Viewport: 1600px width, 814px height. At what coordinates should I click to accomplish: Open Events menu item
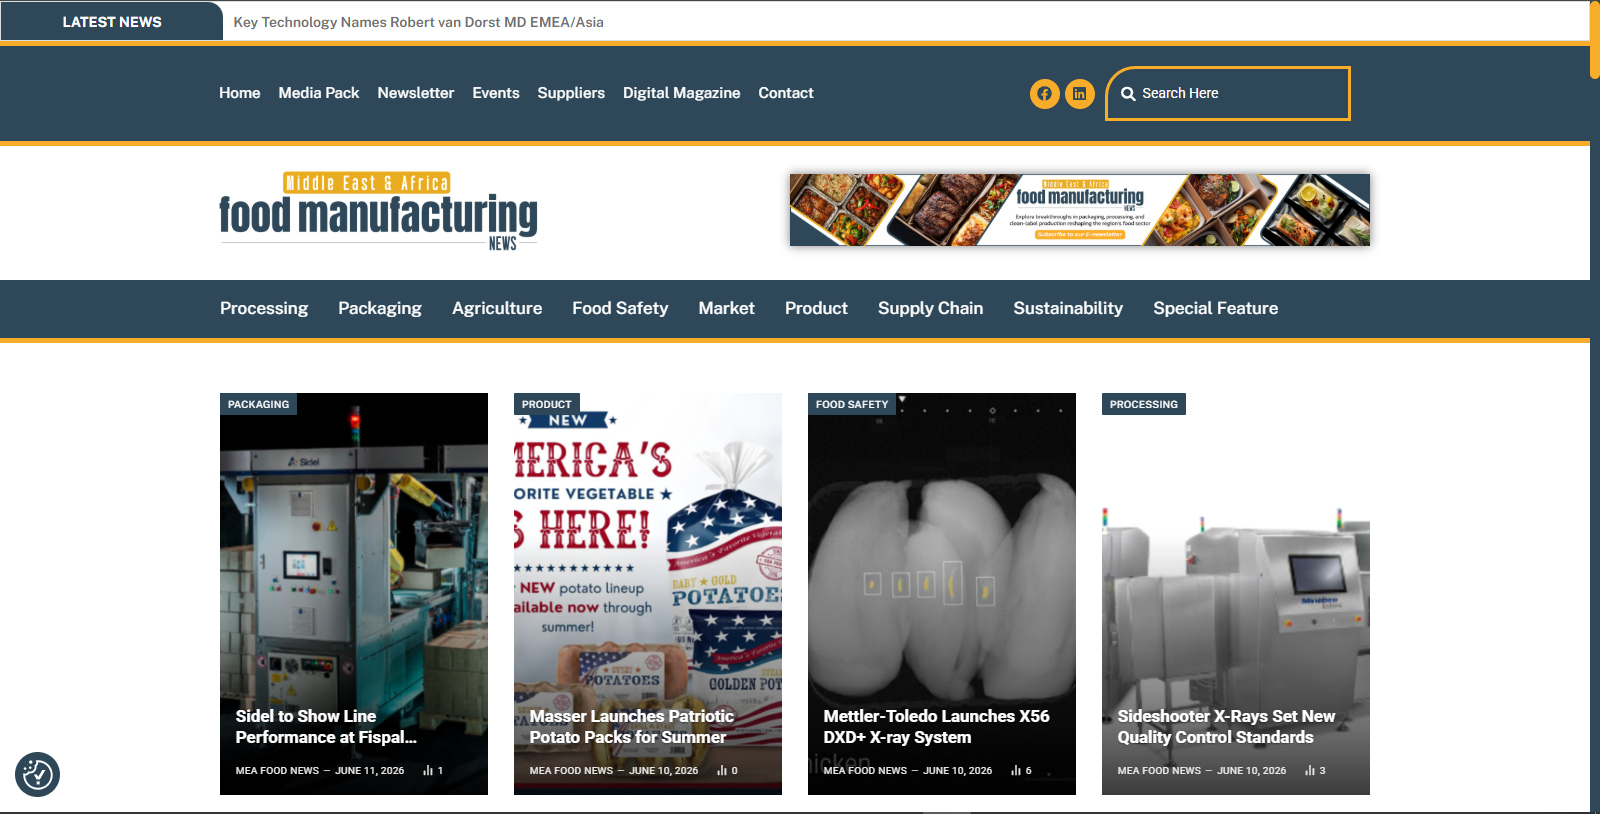496,93
